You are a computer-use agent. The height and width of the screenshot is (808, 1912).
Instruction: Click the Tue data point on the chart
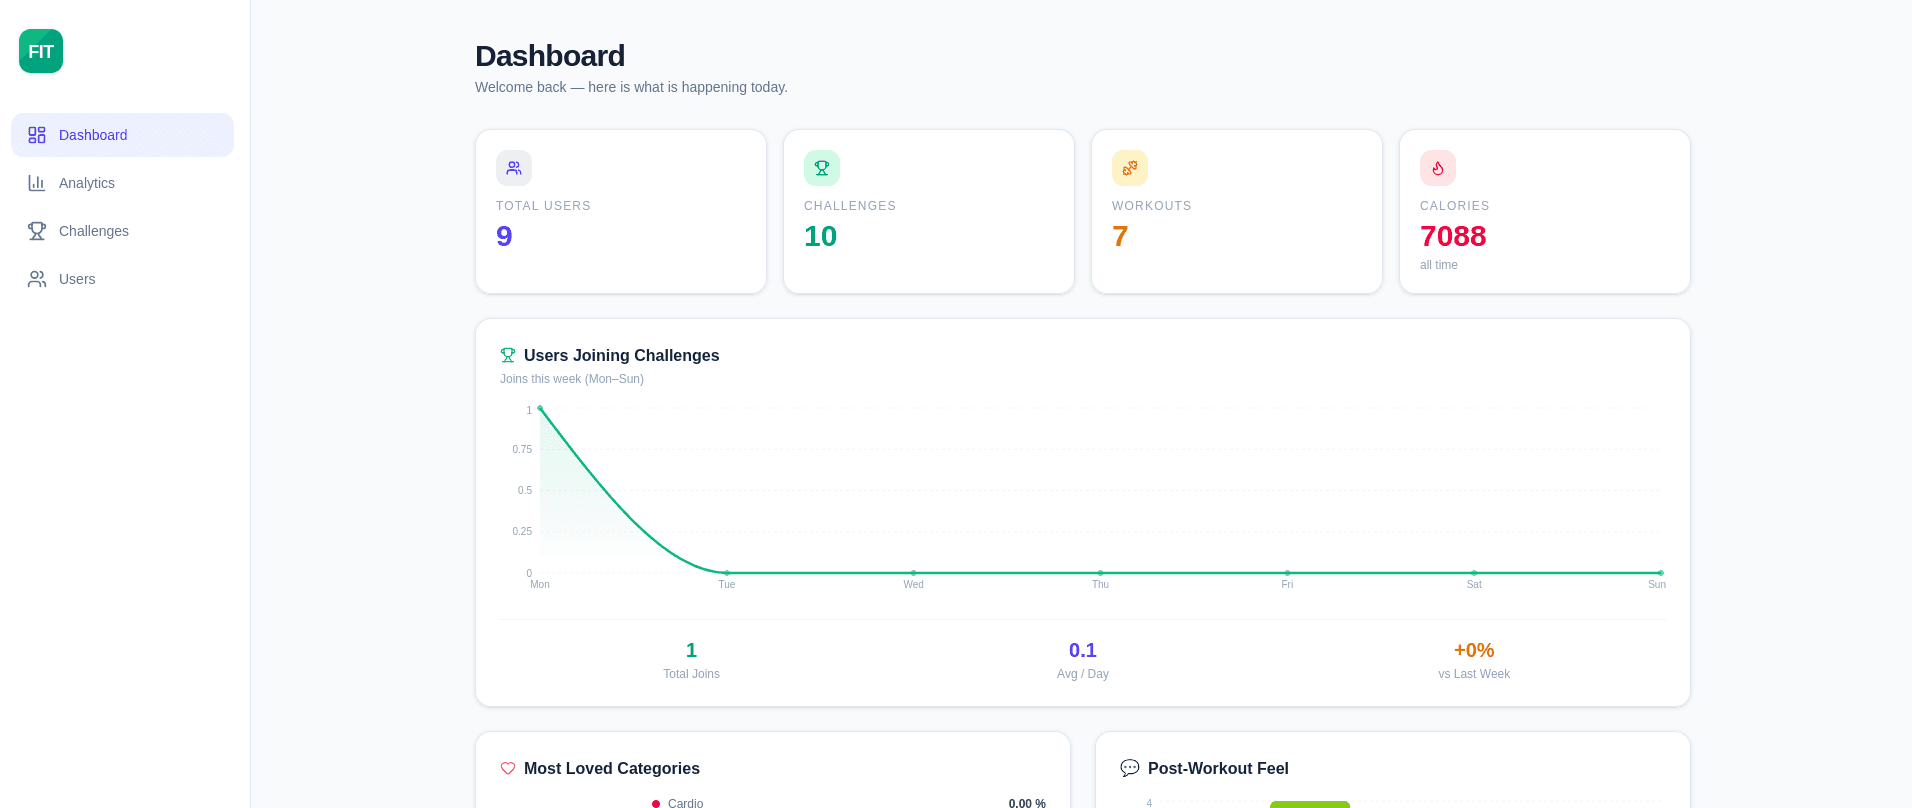(x=727, y=573)
